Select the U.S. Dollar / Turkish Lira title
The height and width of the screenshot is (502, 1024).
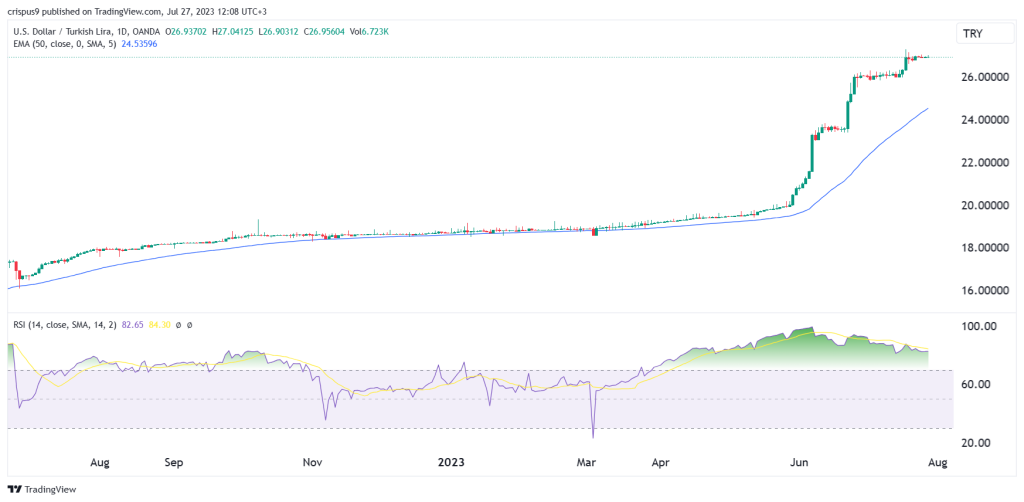68,31
